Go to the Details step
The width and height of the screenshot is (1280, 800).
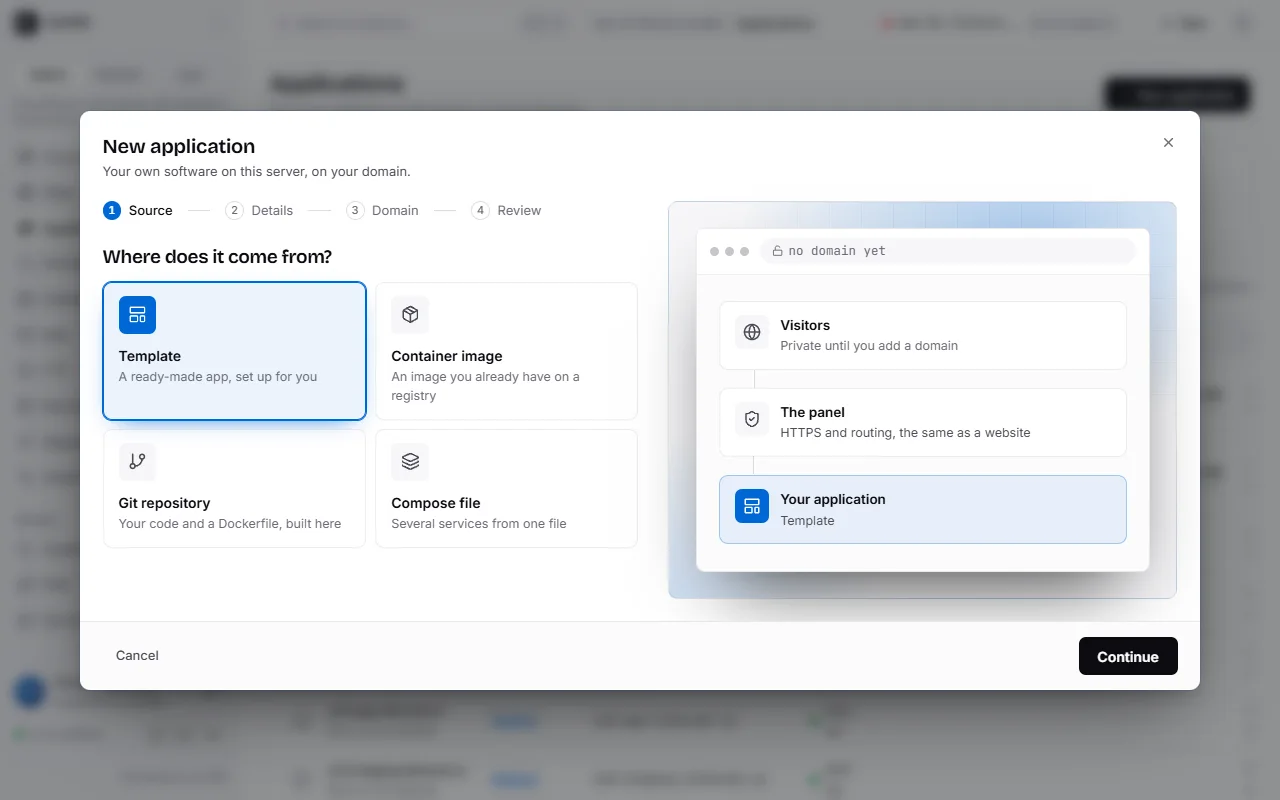pos(260,210)
